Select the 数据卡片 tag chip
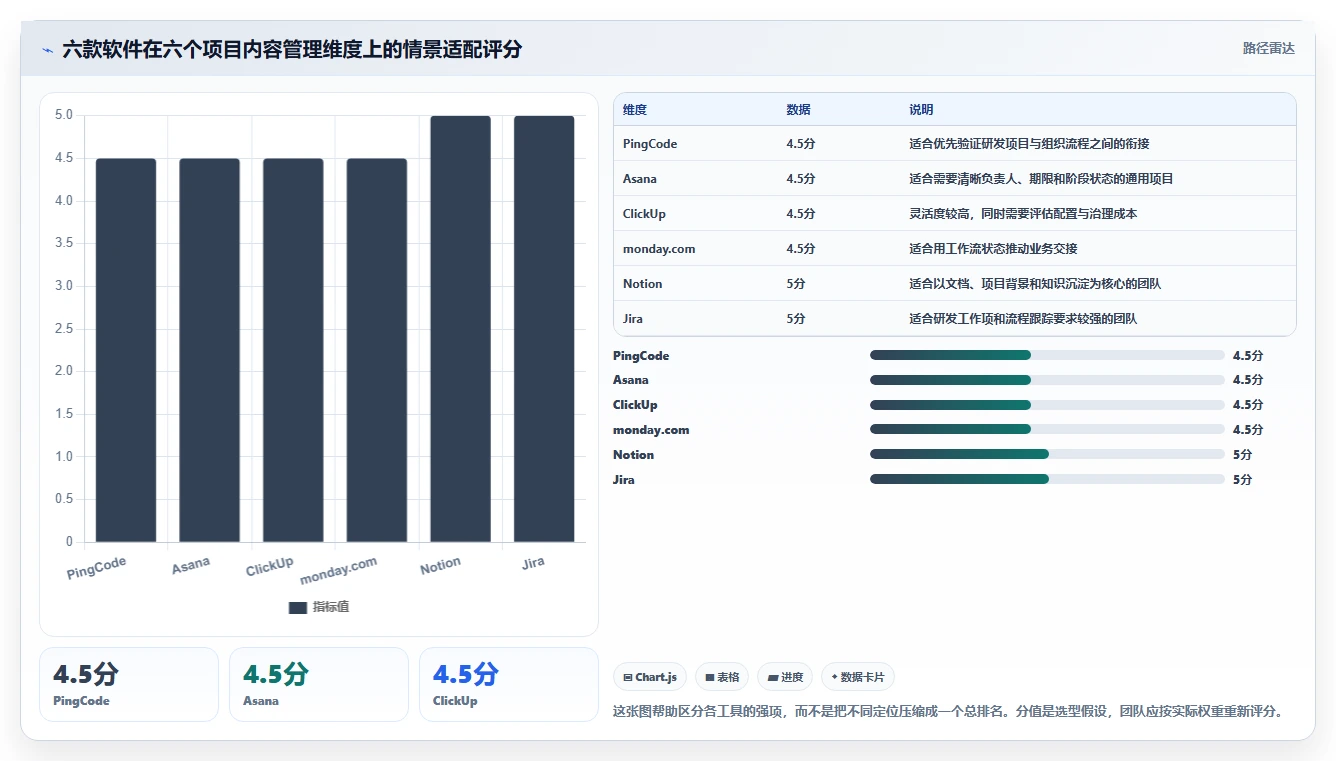The image size is (1336, 761). coord(858,677)
